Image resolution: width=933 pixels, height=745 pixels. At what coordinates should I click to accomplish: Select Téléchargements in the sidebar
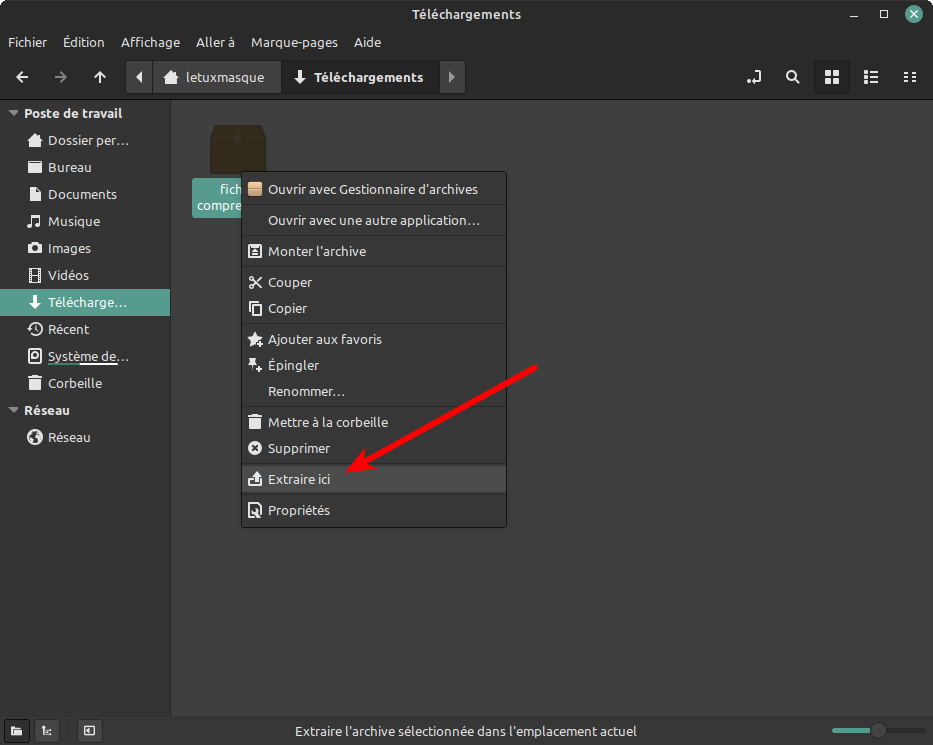[x=85, y=302]
